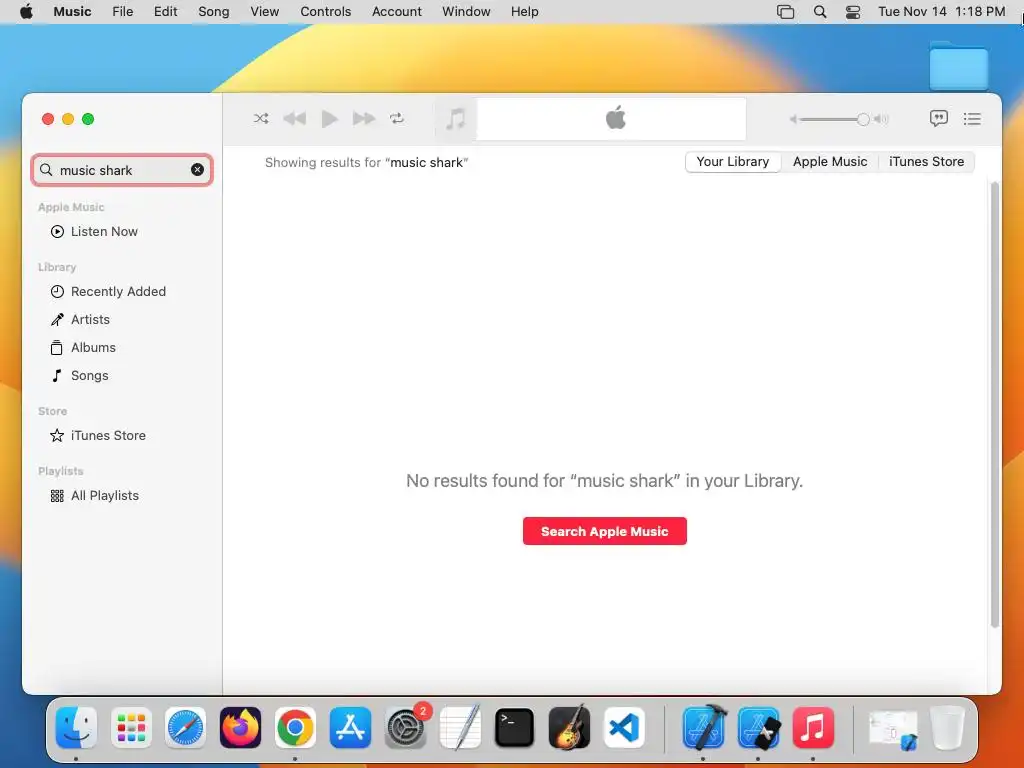Click the results vertical scrollbar
1024x768 pixels.
pyautogui.click(x=995, y=405)
